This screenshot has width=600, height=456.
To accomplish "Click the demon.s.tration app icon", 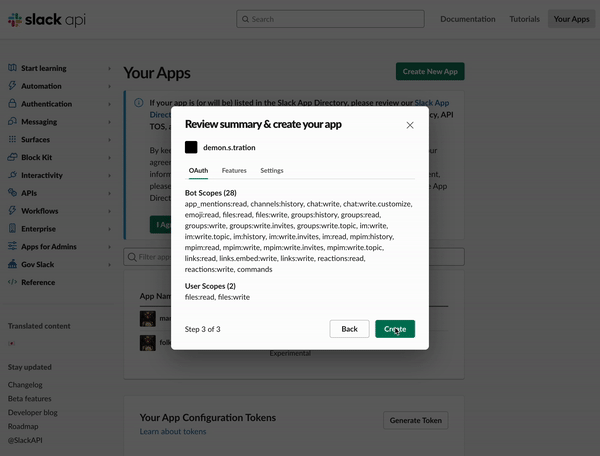I will (x=191, y=147).
